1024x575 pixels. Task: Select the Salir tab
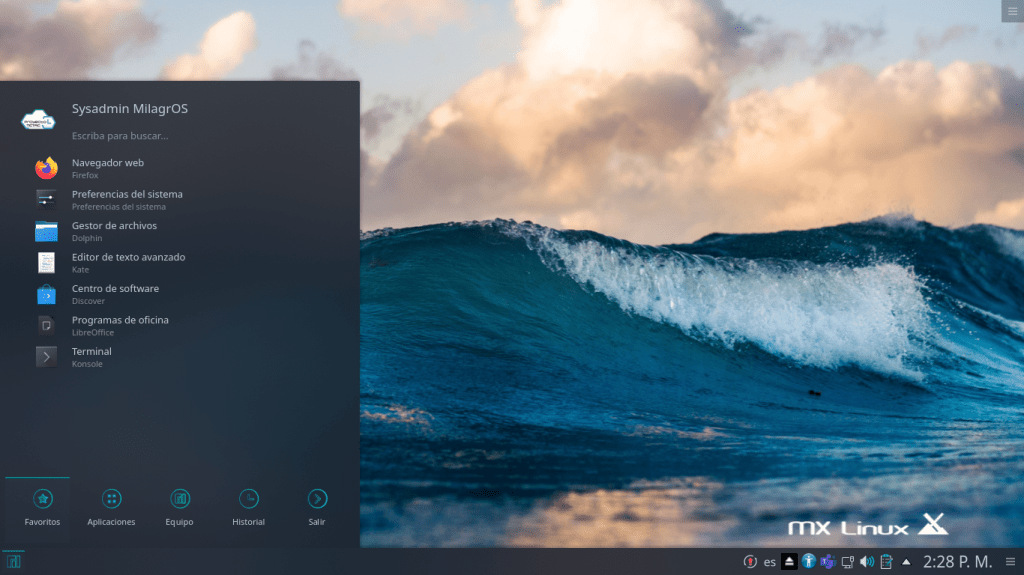tap(317, 508)
